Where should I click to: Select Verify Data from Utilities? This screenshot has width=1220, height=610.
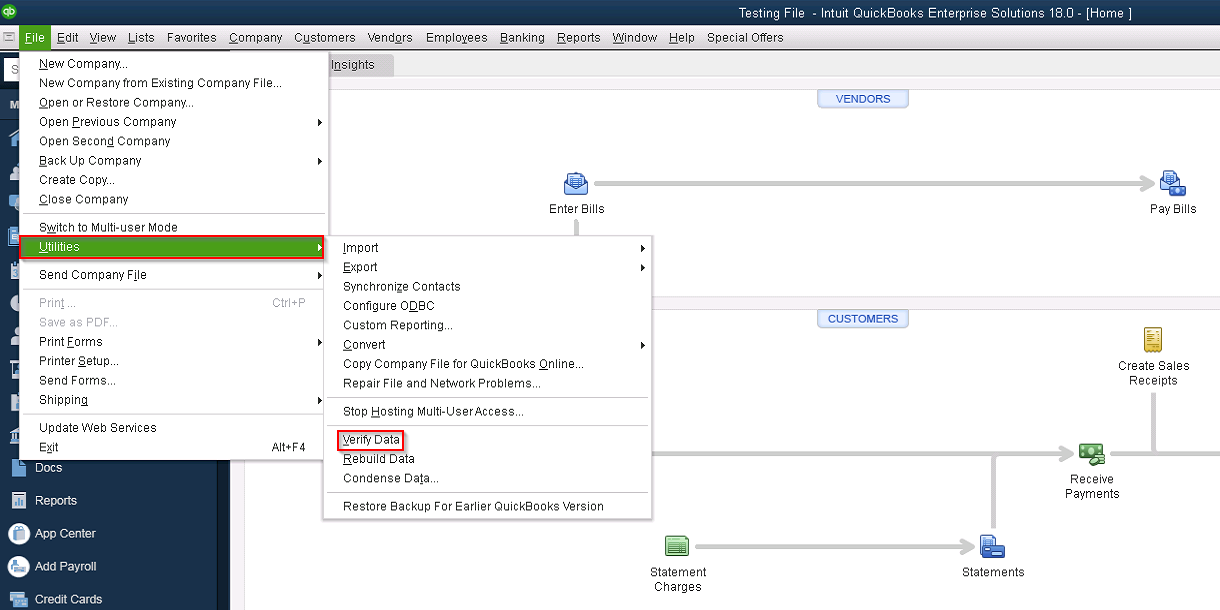pos(371,440)
